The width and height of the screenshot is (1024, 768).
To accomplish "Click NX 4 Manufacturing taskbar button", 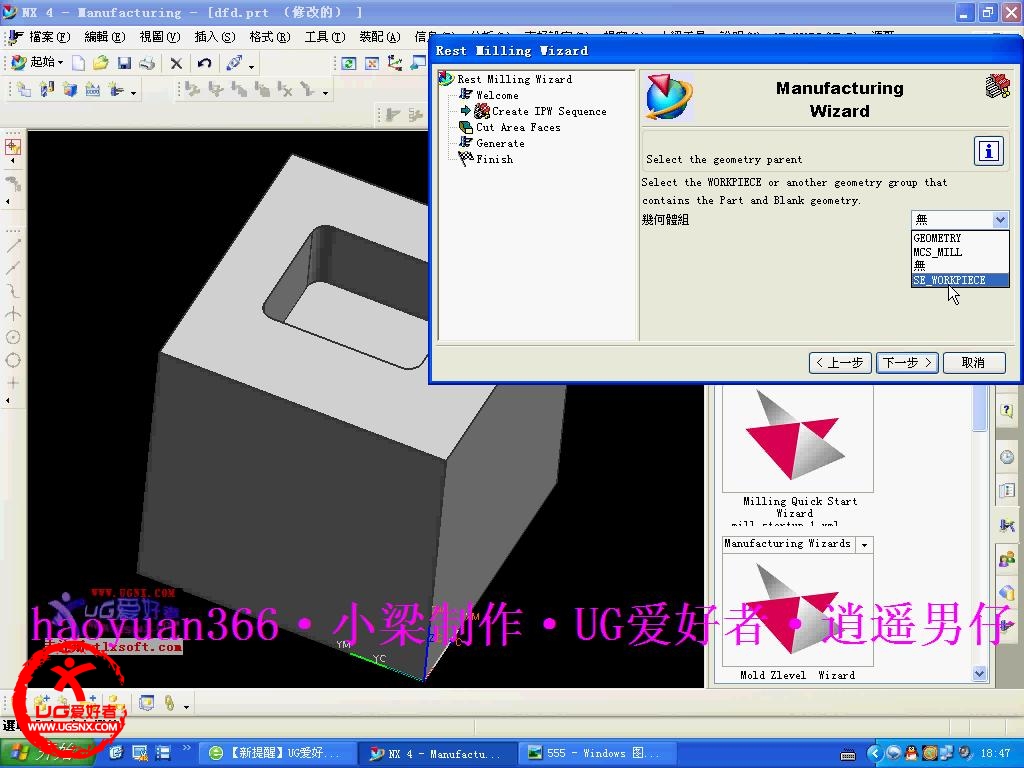I will (438, 753).
